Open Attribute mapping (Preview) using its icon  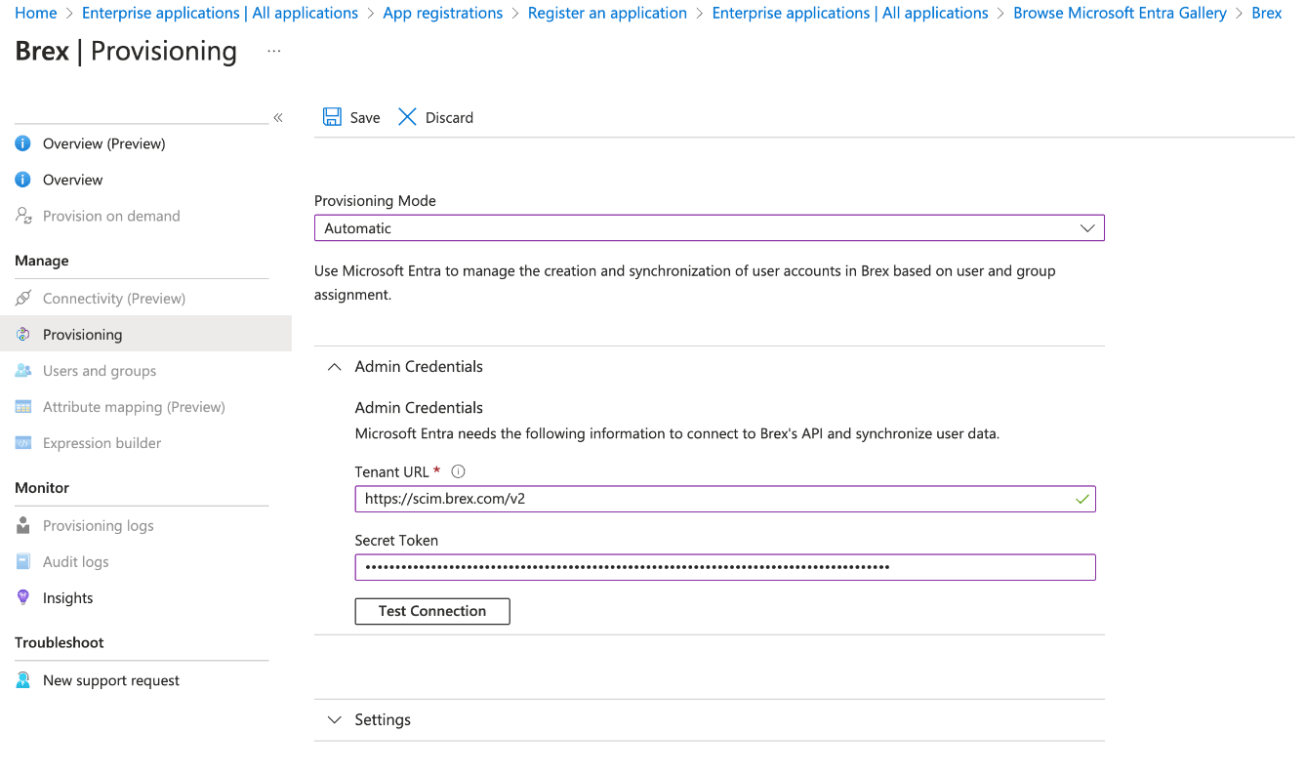coord(25,407)
